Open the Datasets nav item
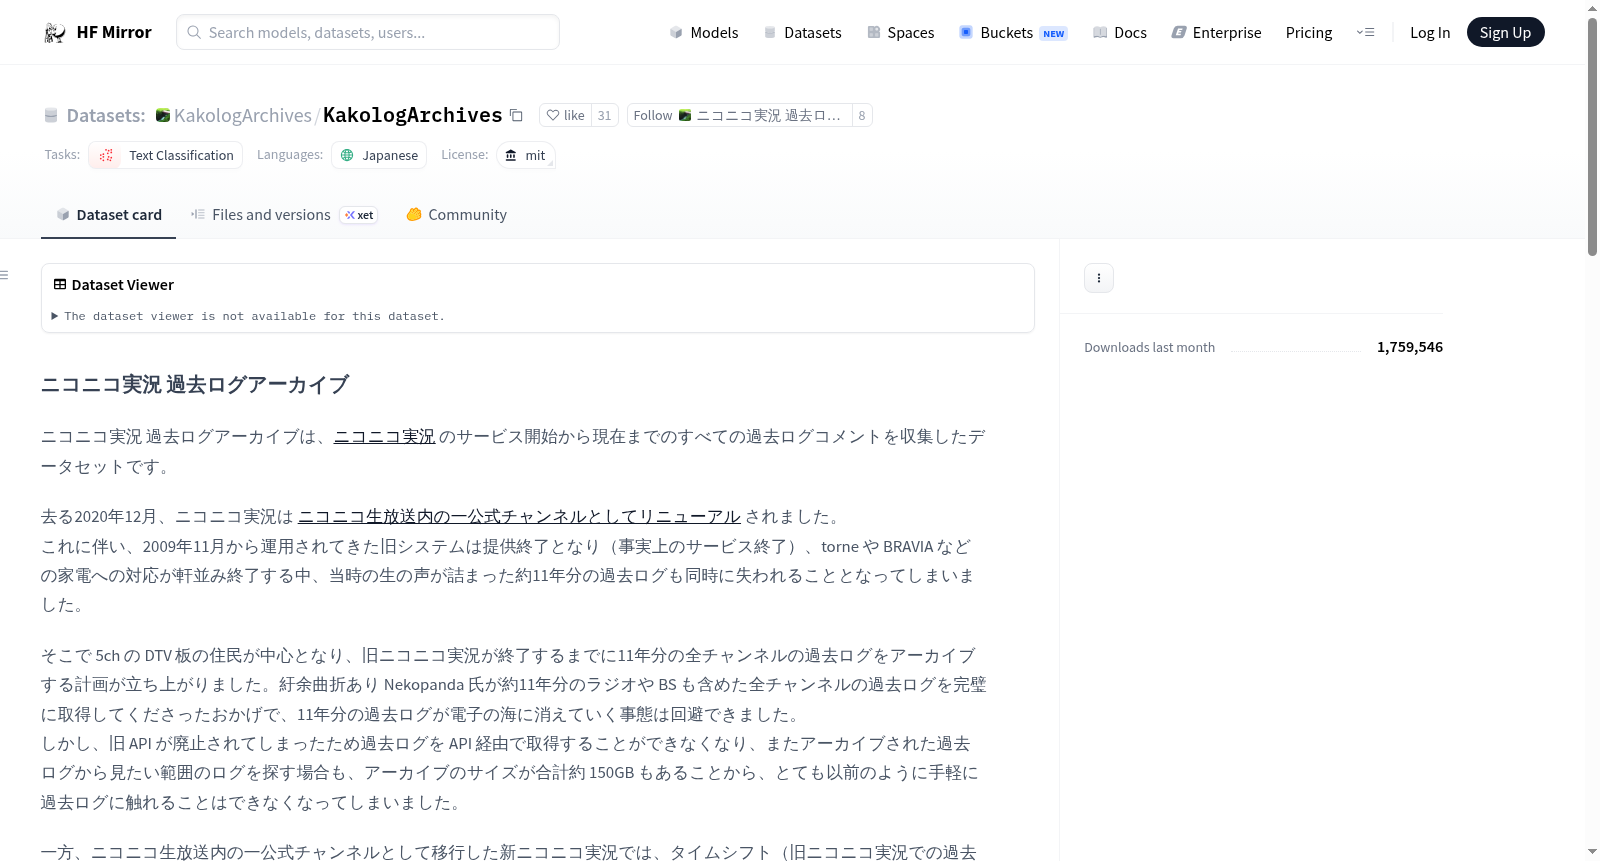The height and width of the screenshot is (861, 1600). click(x=802, y=33)
